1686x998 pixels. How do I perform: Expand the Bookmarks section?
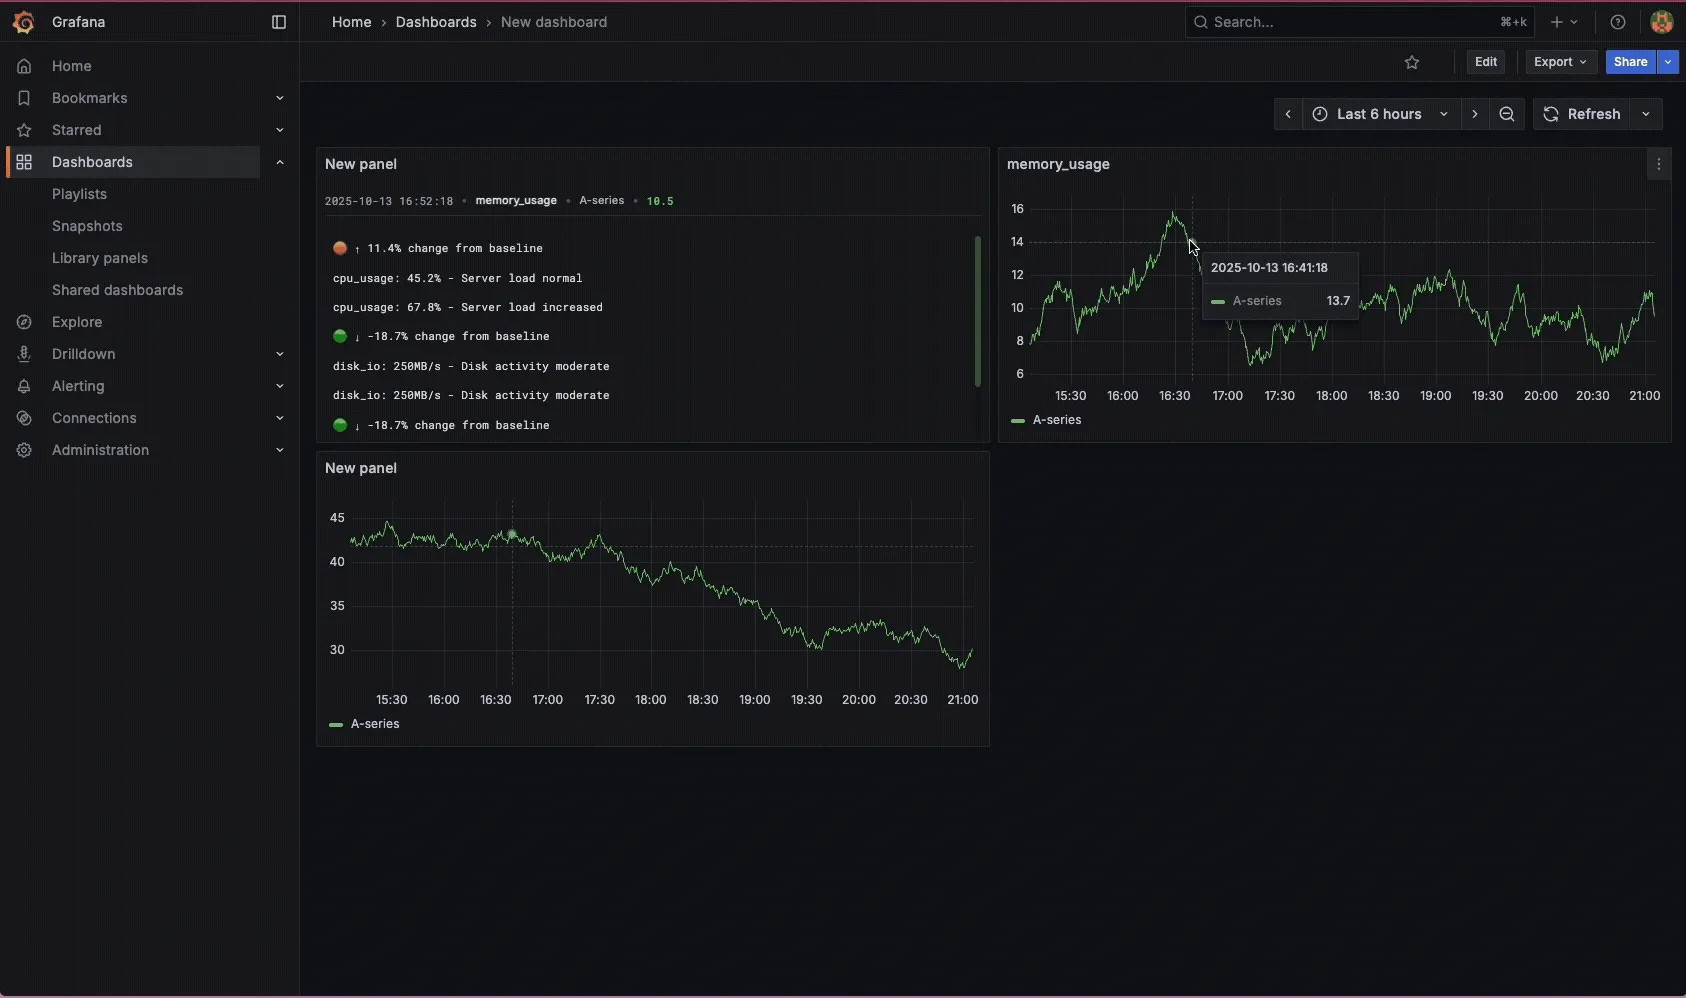(279, 98)
